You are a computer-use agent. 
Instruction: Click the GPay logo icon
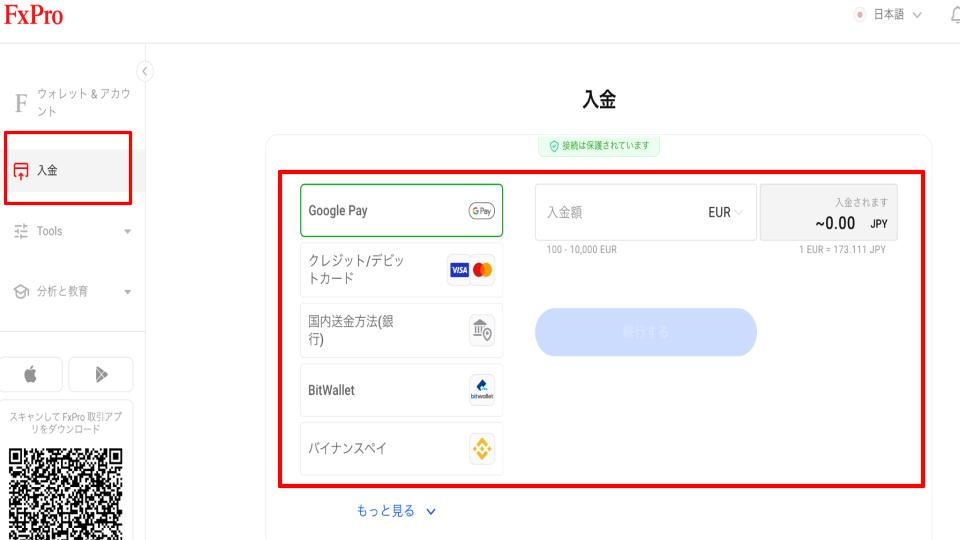coord(482,211)
